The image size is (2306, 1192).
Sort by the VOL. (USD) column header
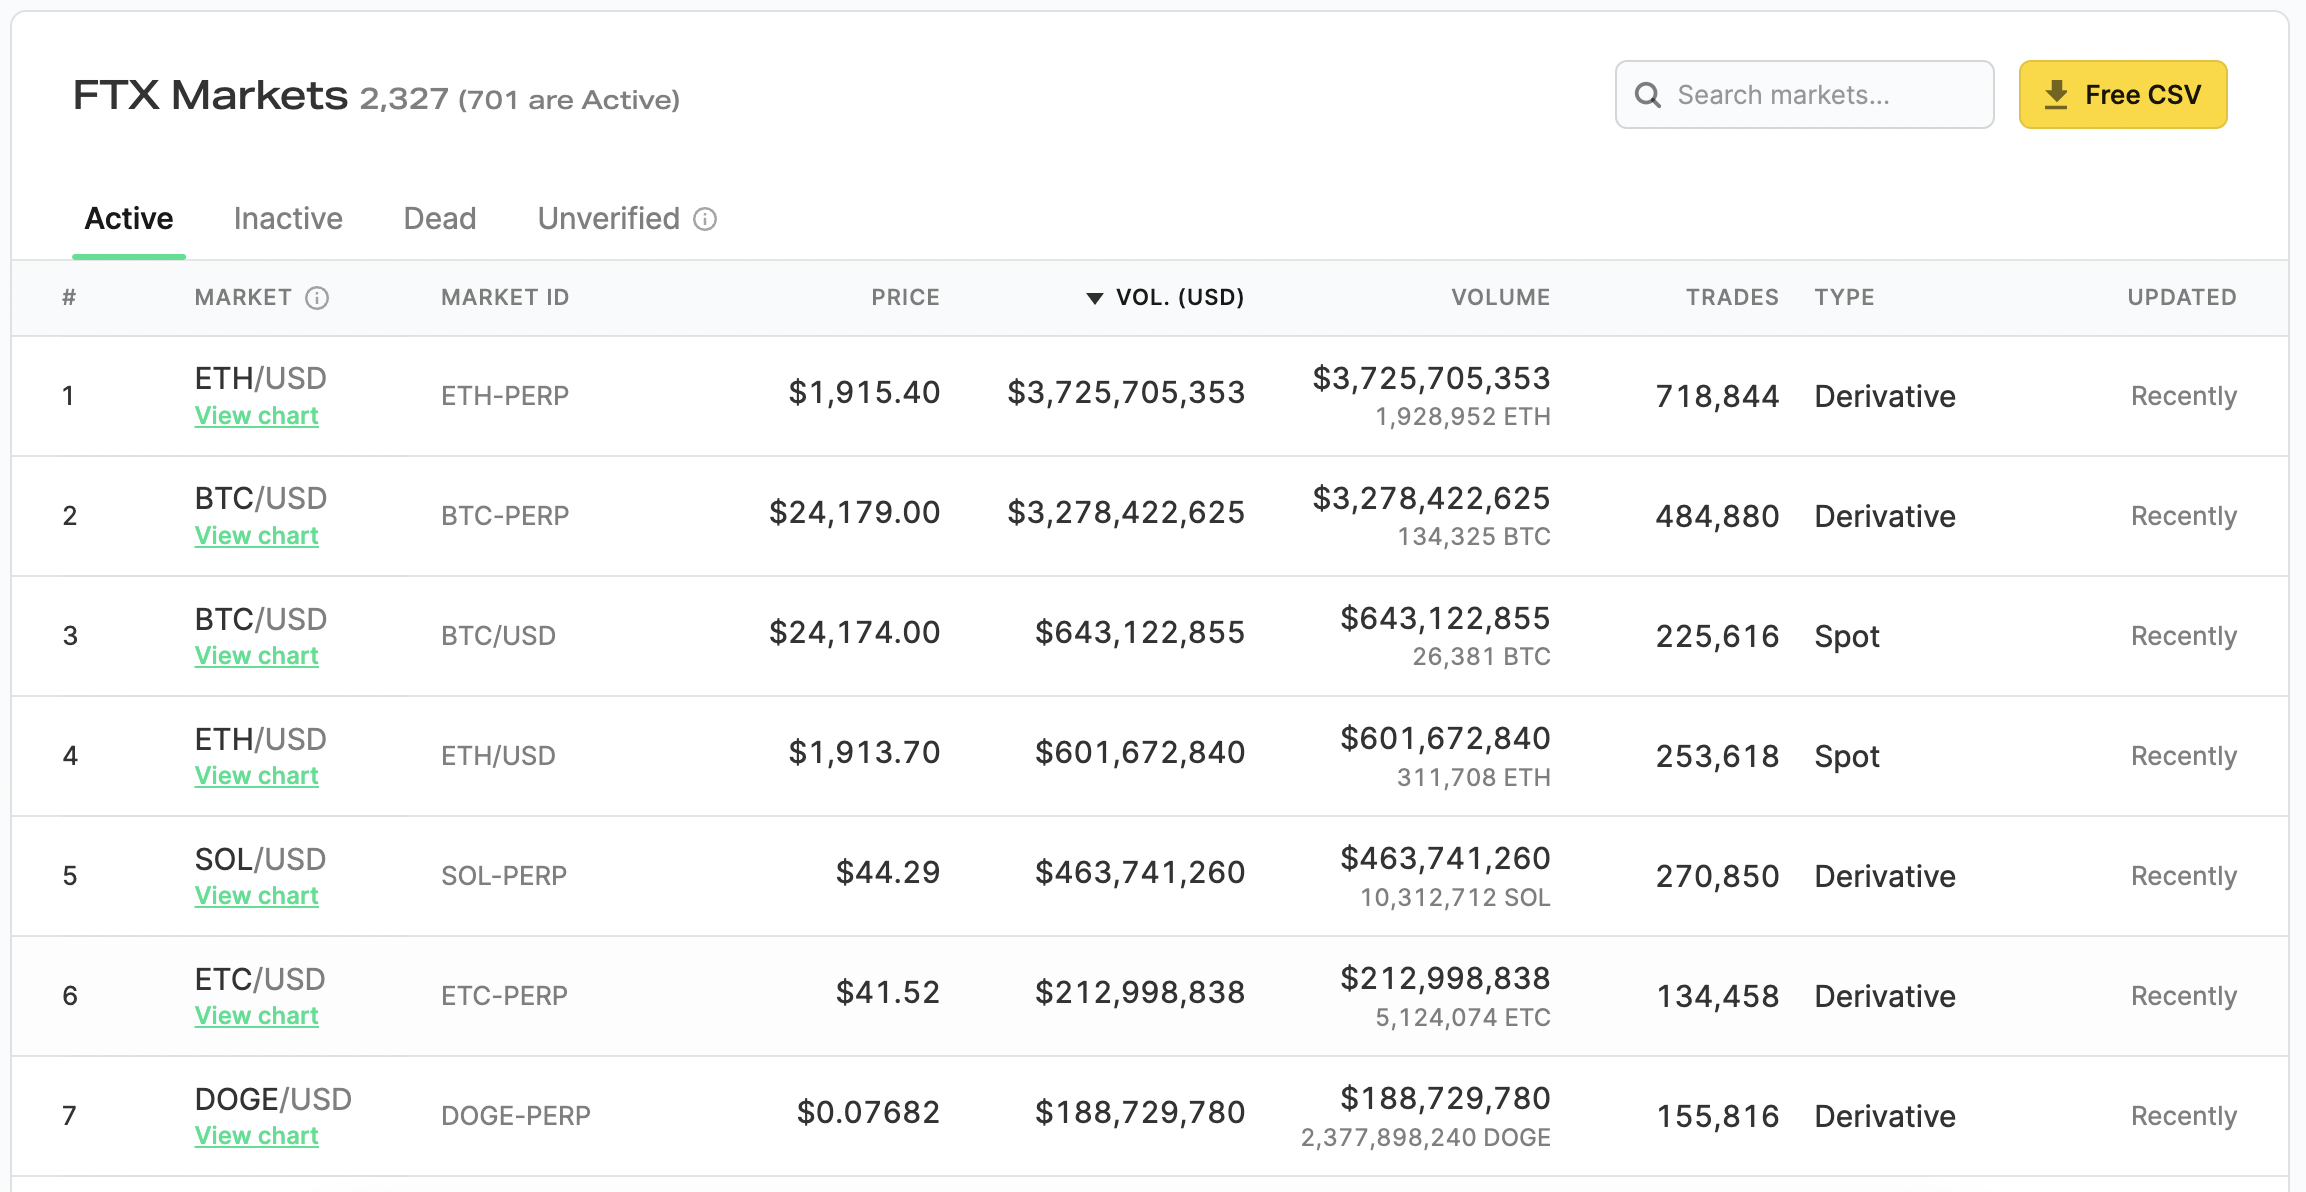(x=1180, y=298)
